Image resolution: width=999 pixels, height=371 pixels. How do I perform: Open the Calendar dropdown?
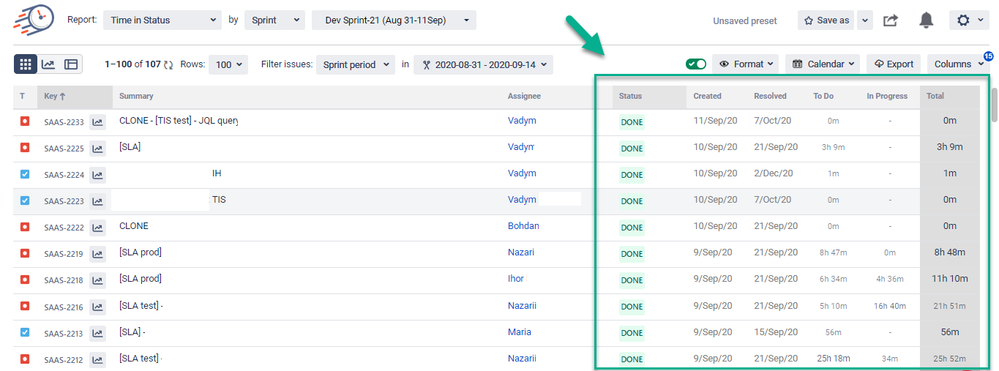[823, 64]
